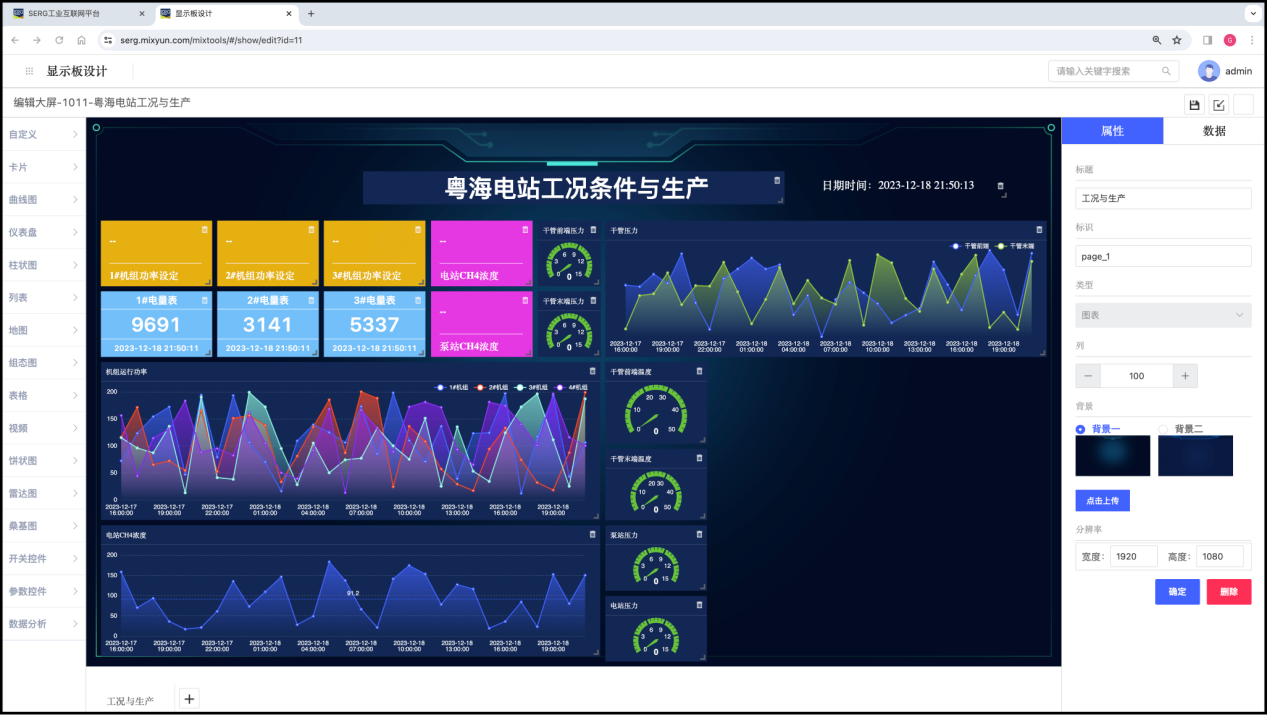The height and width of the screenshot is (715, 1267).
Task: Click trash icon on the 机组运行功率 chart
Action: pos(592,372)
